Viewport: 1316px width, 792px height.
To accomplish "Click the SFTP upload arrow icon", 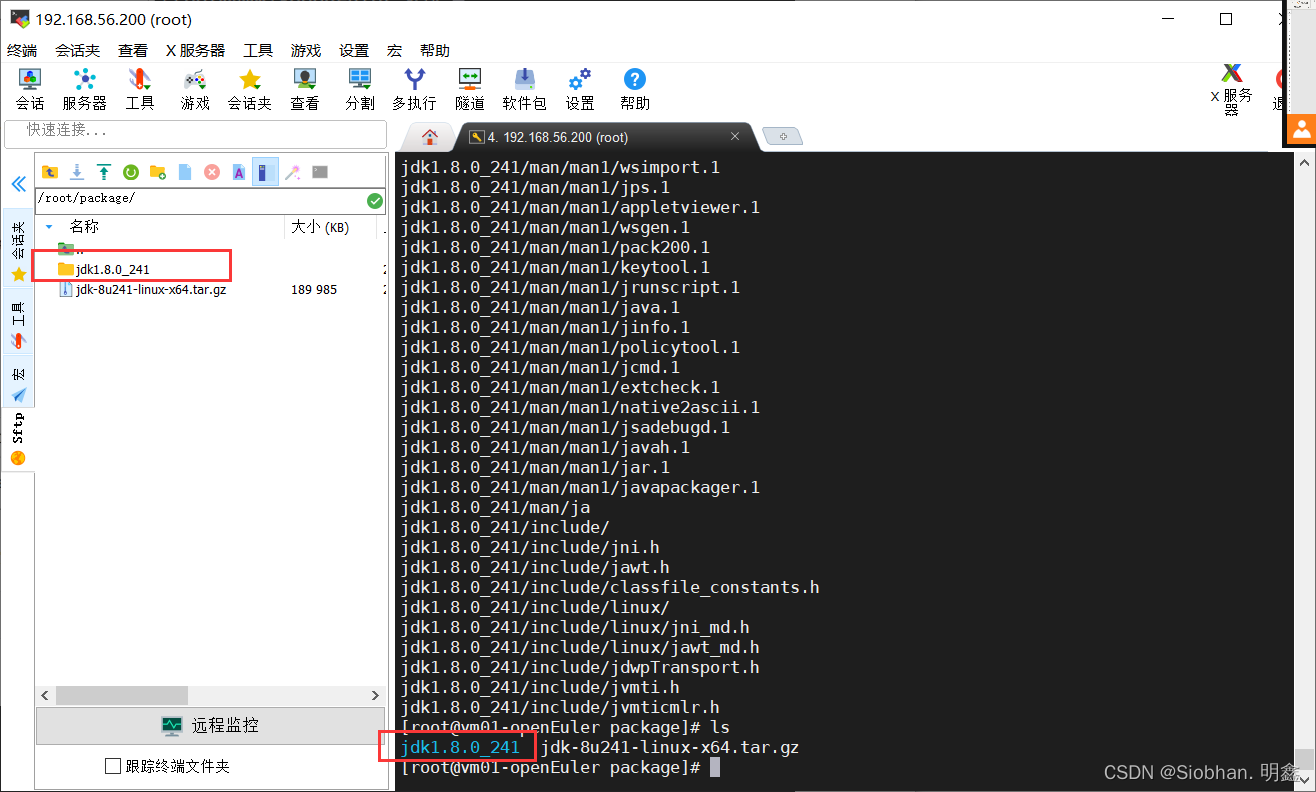I will pyautogui.click(x=103, y=172).
